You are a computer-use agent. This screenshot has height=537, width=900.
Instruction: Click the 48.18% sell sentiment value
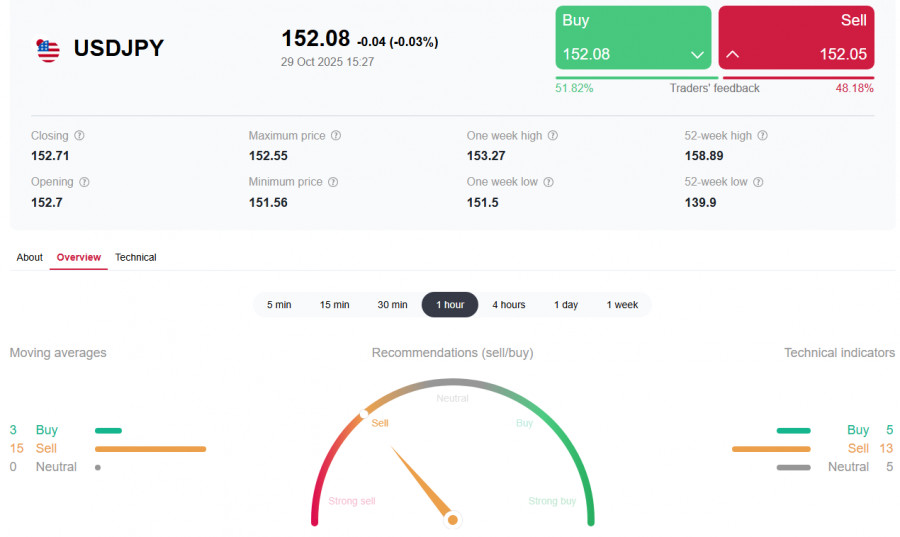click(855, 88)
